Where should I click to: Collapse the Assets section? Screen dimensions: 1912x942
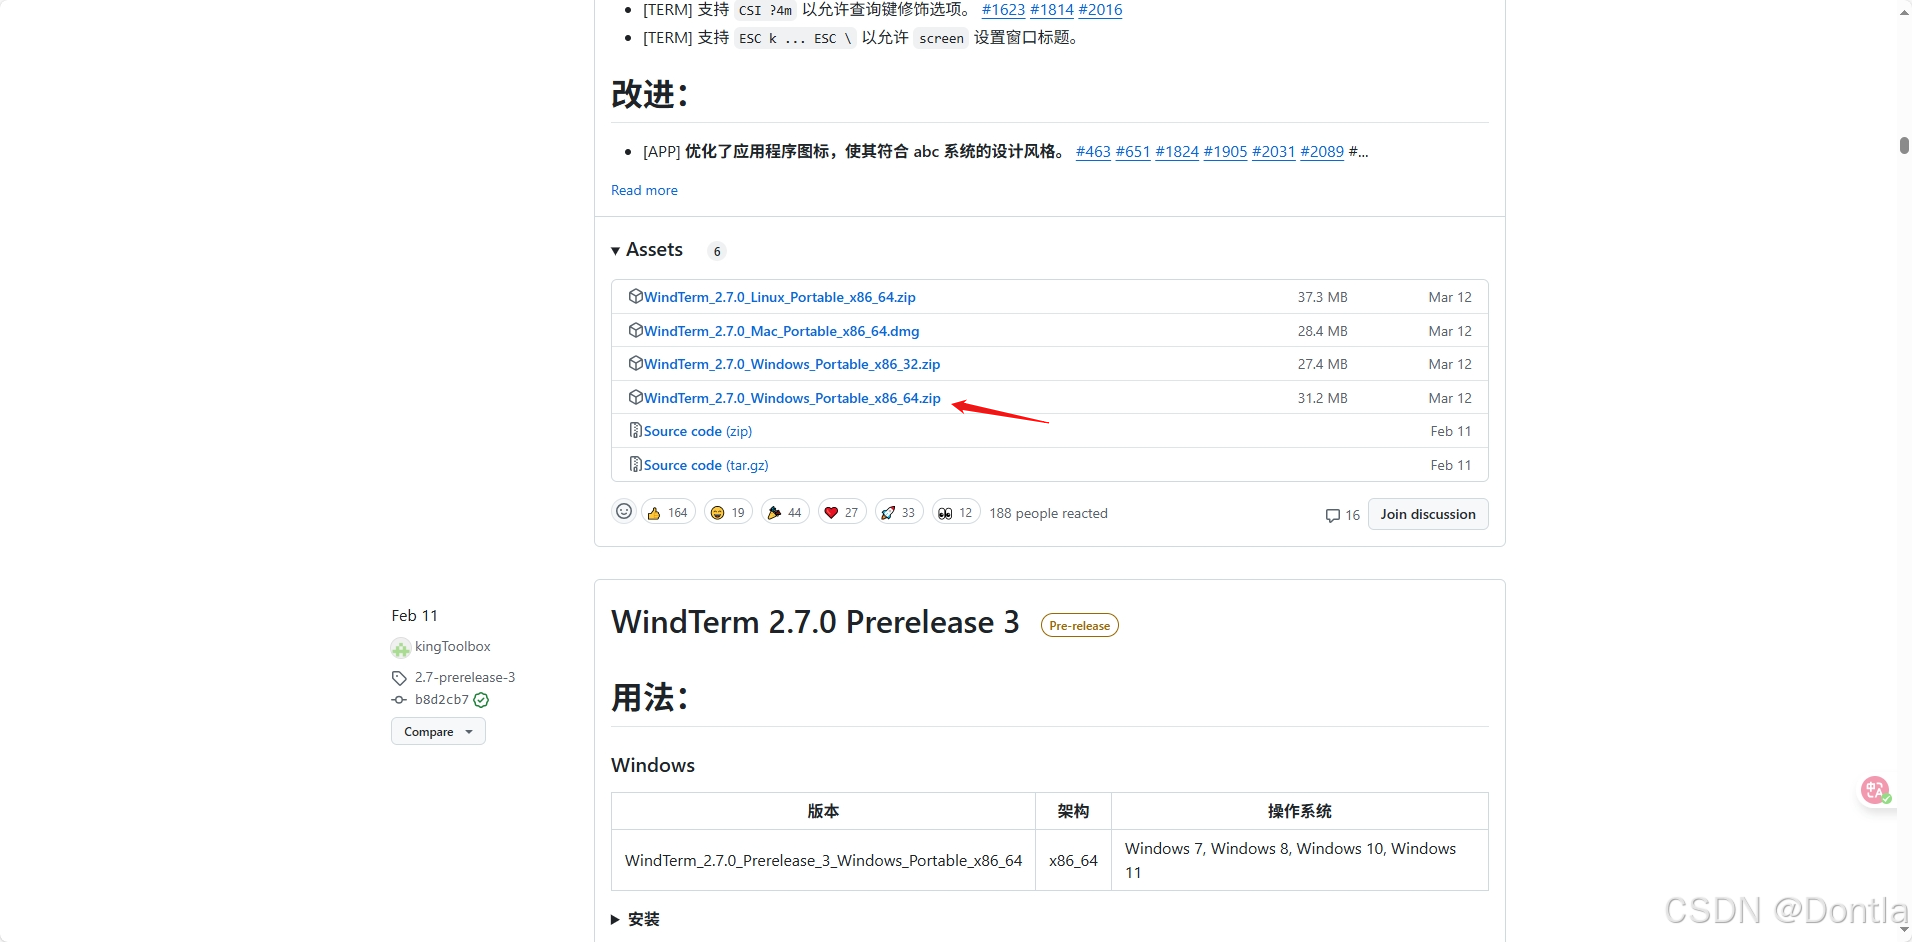click(647, 250)
